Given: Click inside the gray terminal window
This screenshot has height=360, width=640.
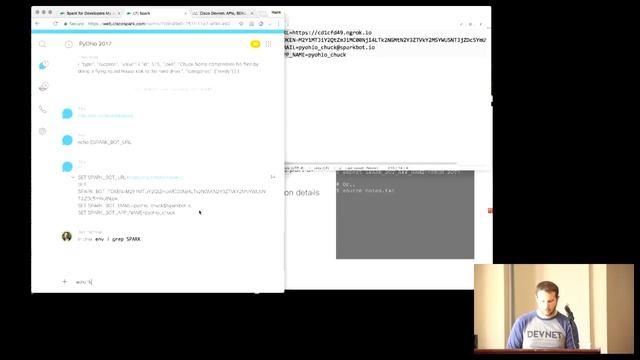Looking at the screenshot, I should [x=405, y=215].
